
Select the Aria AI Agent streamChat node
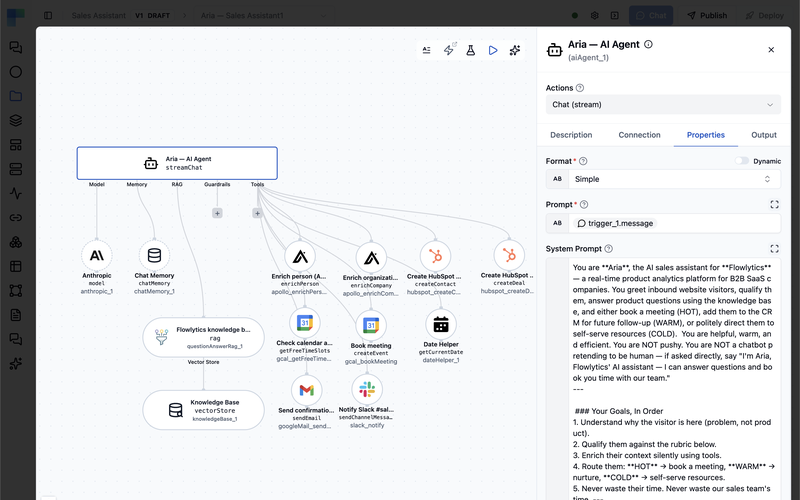[x=177, y=163]
